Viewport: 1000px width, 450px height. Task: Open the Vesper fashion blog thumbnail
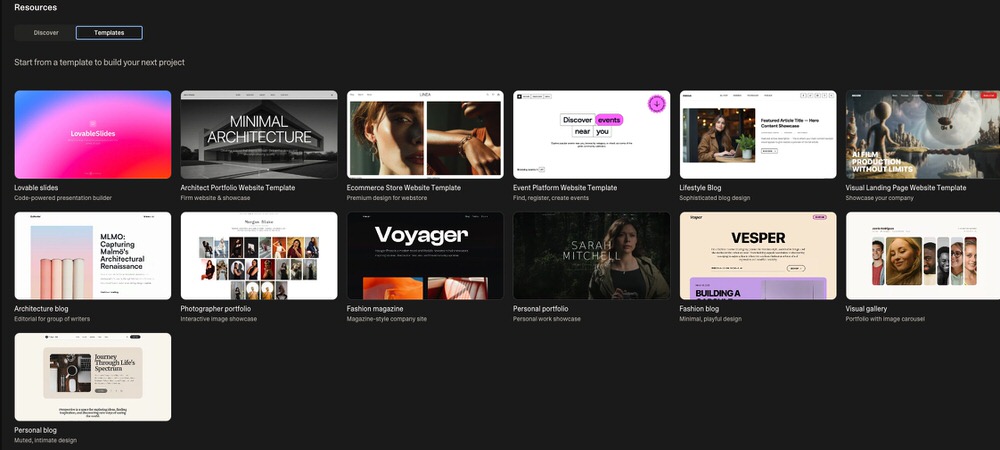[758, 256]
